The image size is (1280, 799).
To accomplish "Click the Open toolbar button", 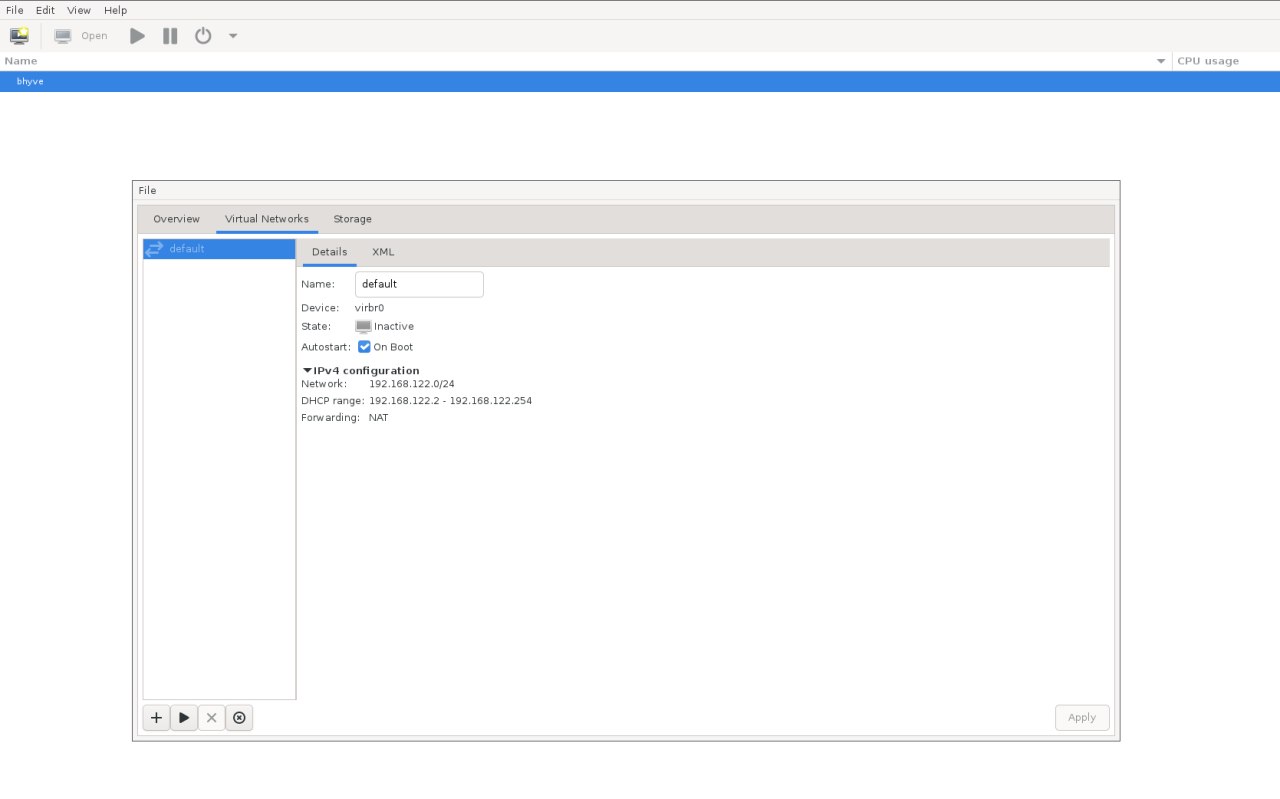I will (x=82, y=36).
